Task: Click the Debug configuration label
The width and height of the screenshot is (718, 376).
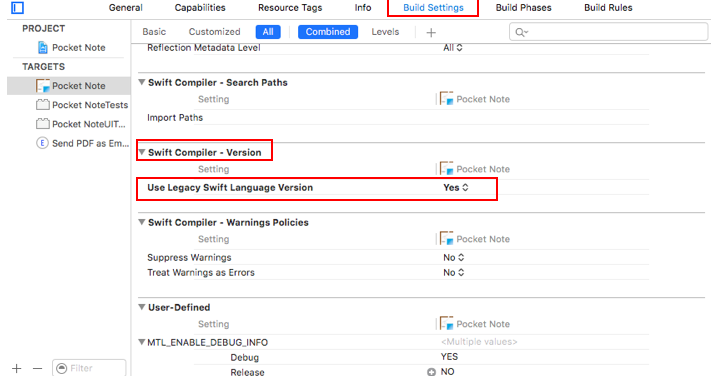Action: click(x=245, y=357)
